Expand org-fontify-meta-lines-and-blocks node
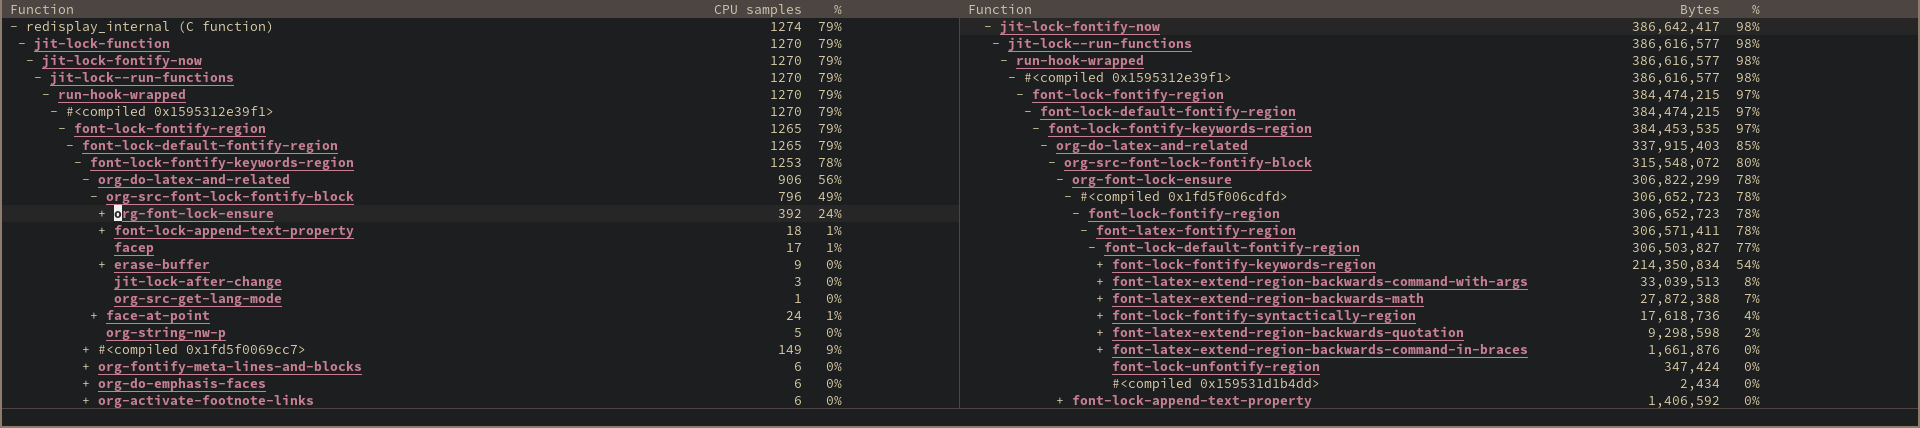 tap(86, 367)
